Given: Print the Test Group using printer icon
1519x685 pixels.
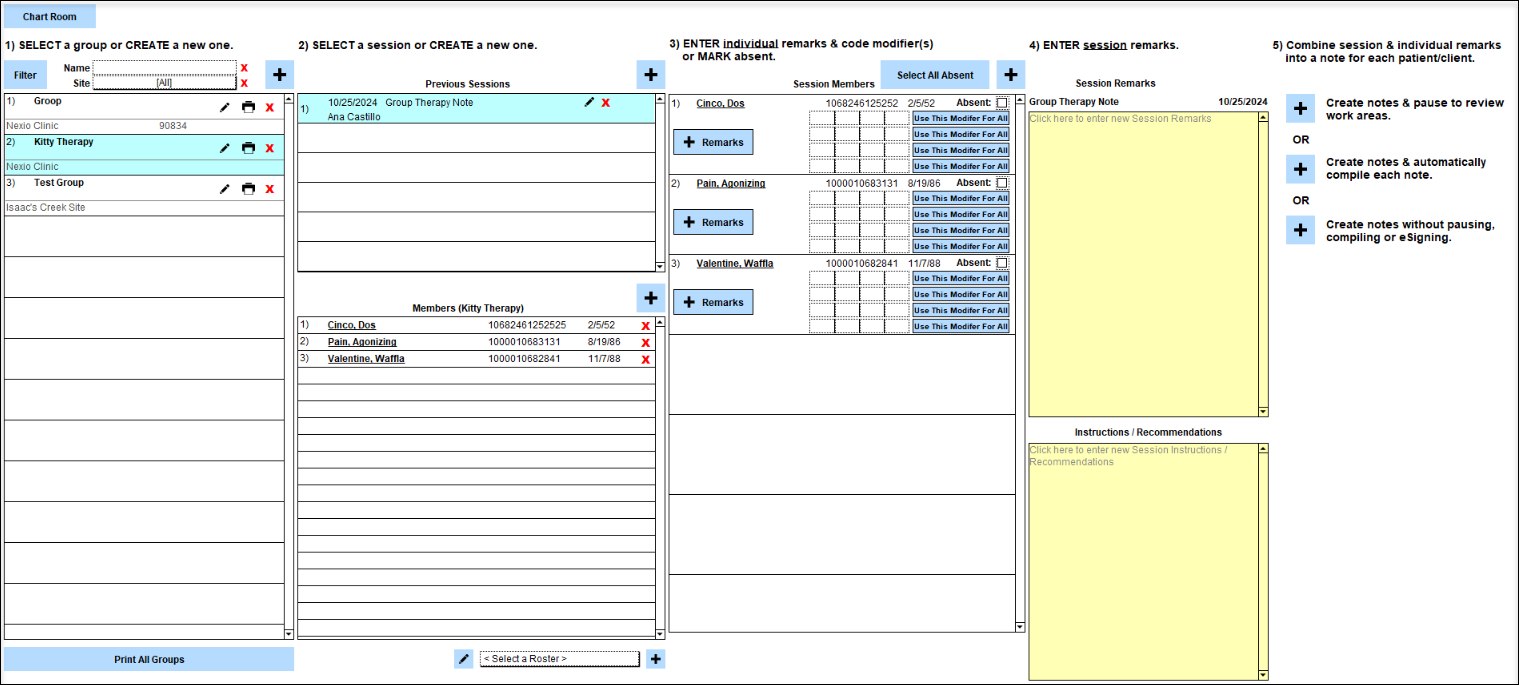Looking at the screenshot, I should [248, 189].
